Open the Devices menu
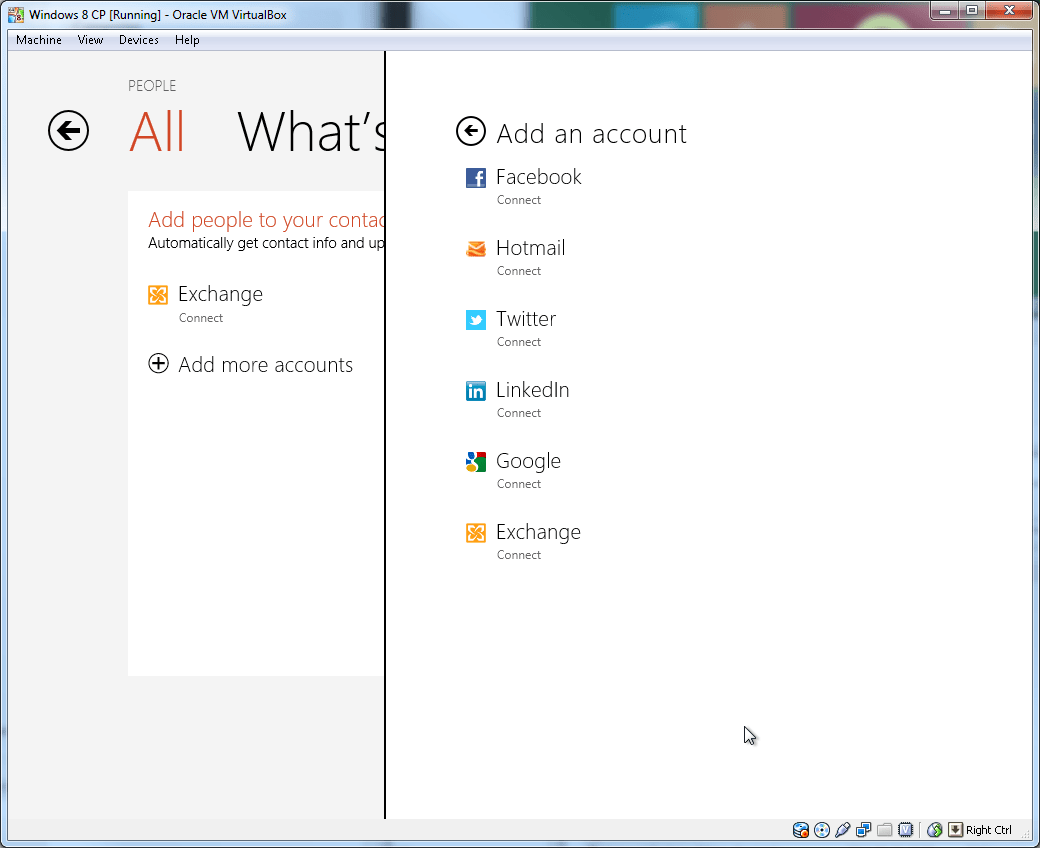The image size is (1040, 848). click(x=139, y=40)
